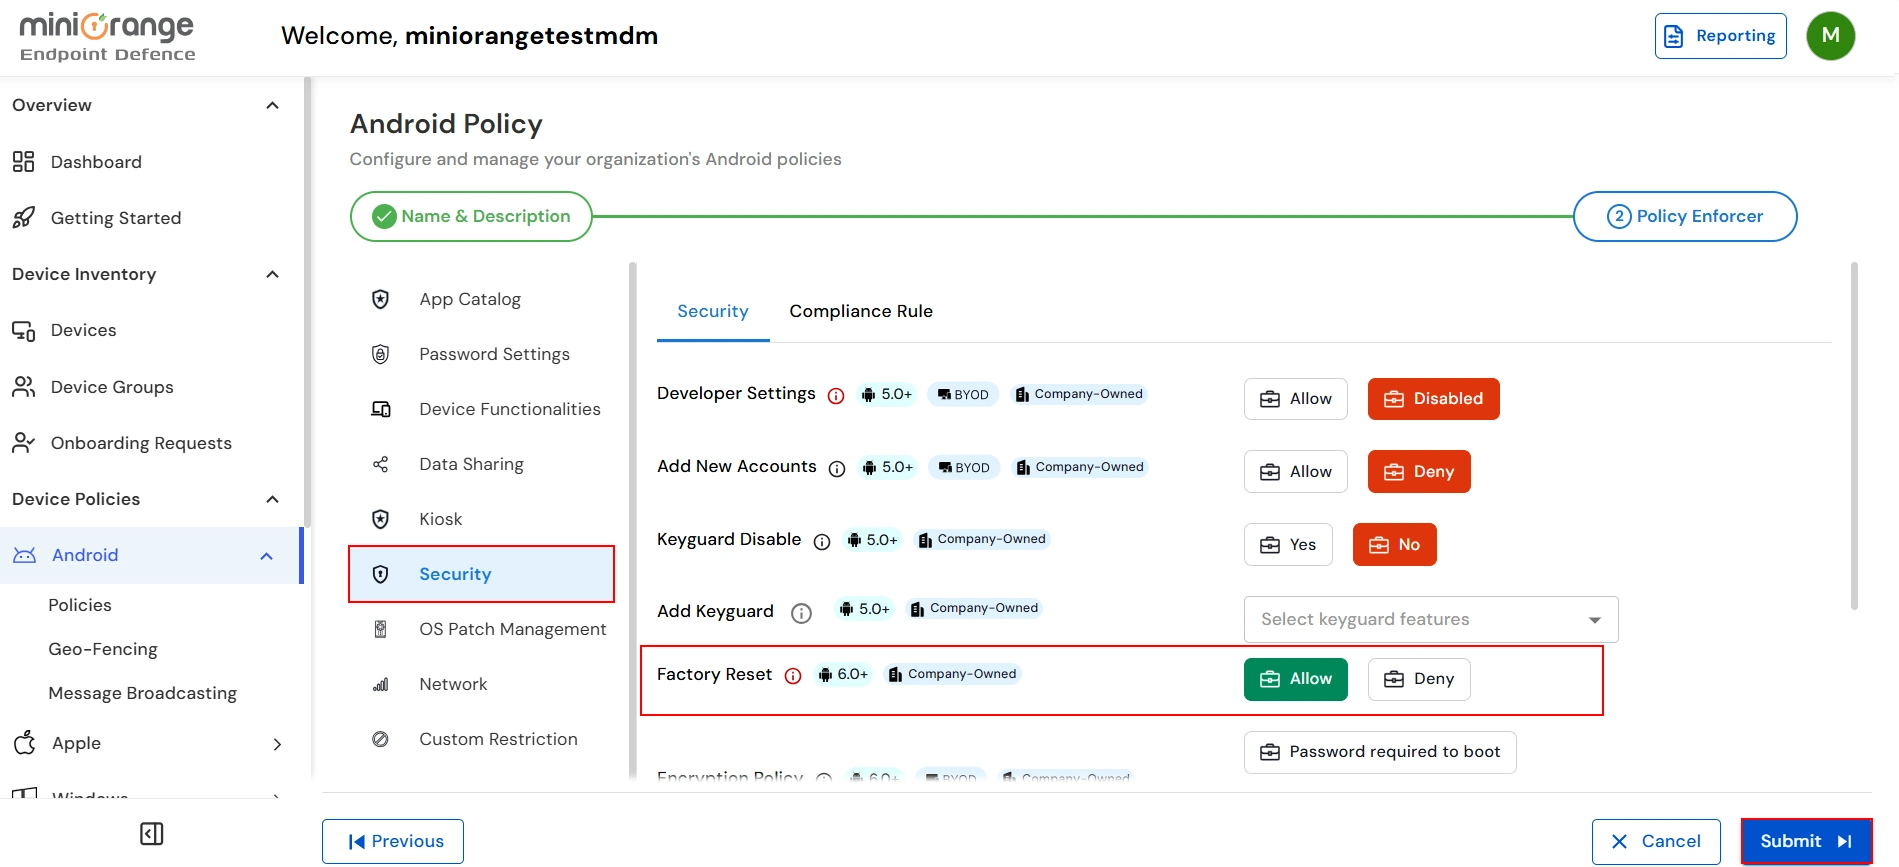
Task: Set Add New Accounts to Allow
Action: [x=1295, y=472]
